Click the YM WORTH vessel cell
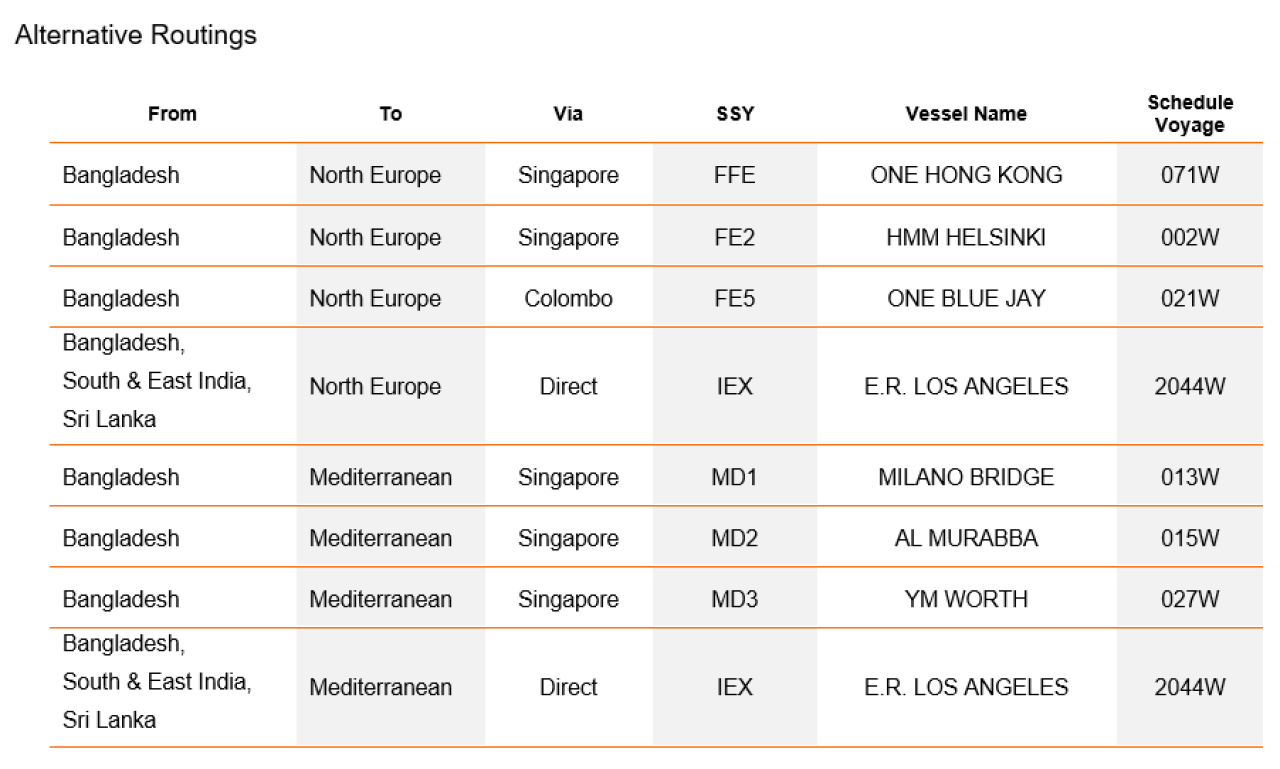The image size is (1280, 769). point(966,599)
